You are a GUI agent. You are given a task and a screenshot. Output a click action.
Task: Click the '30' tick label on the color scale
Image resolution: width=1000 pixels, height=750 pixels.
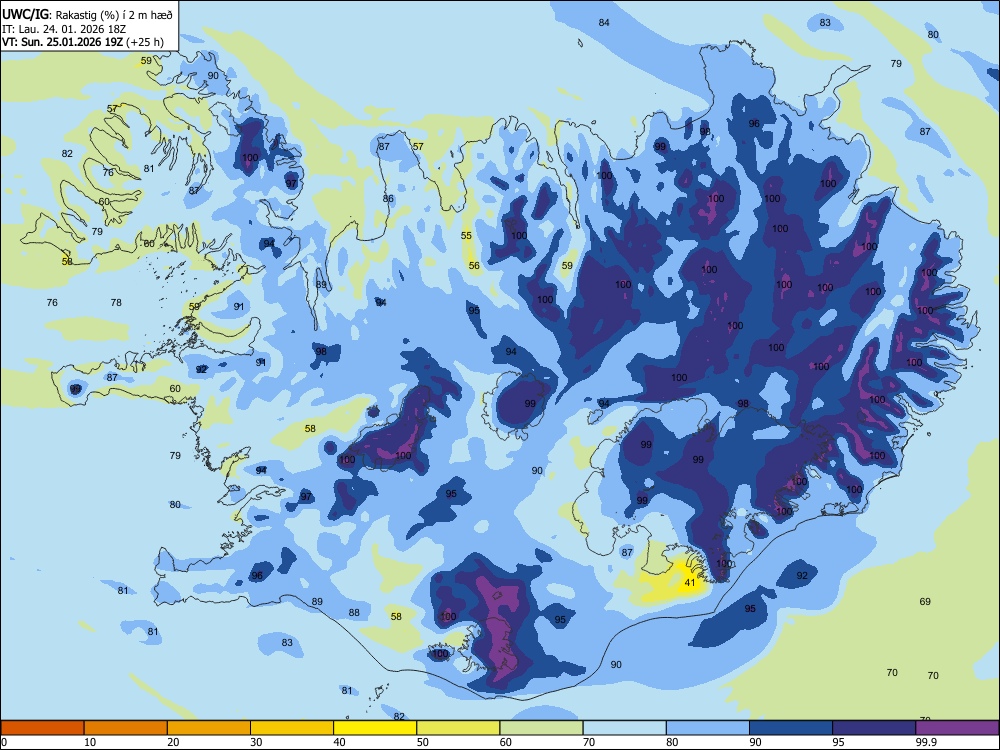pos(256,742)
